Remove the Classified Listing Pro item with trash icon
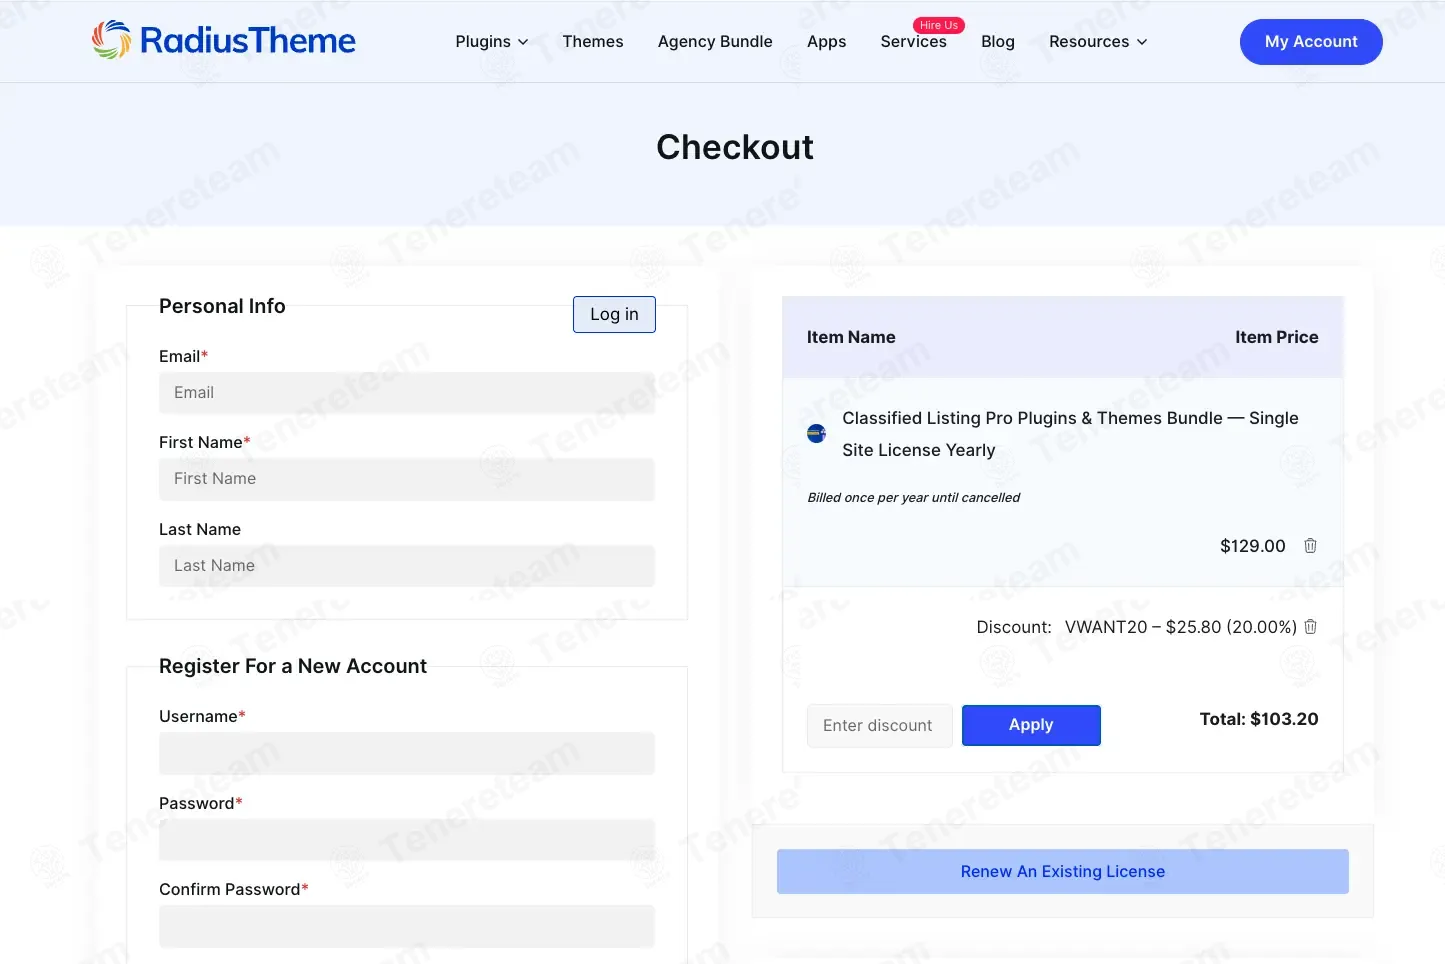1445x964 pixels. (1310, 546)
